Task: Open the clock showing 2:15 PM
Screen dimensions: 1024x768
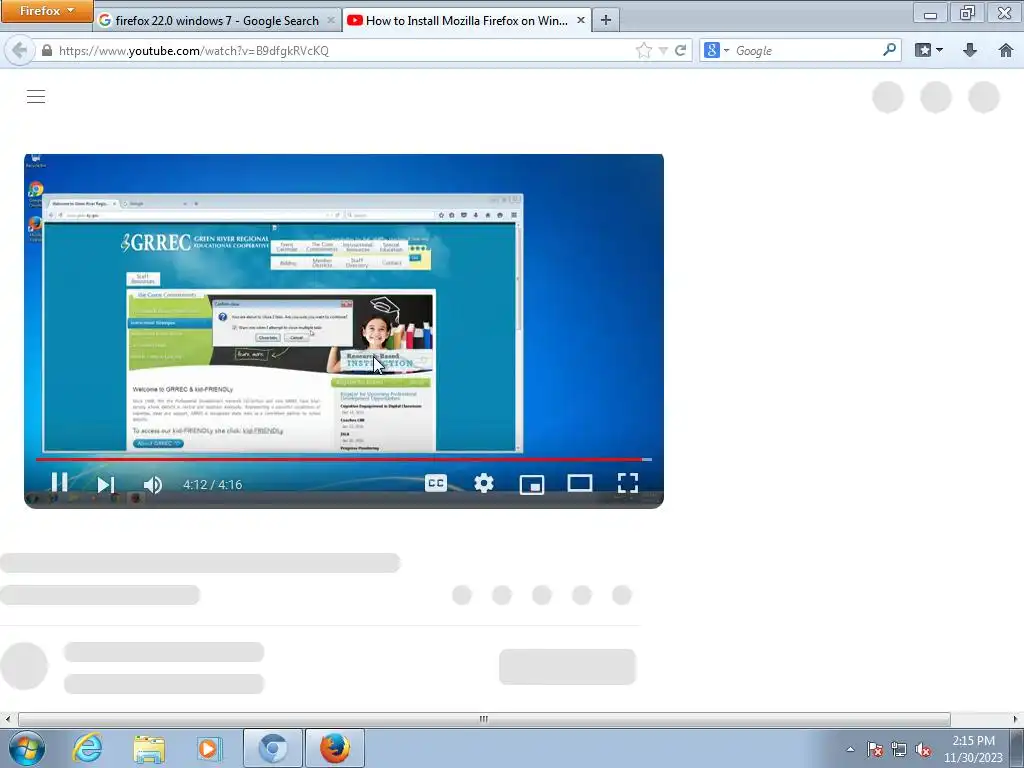Action: click(973, 749)
